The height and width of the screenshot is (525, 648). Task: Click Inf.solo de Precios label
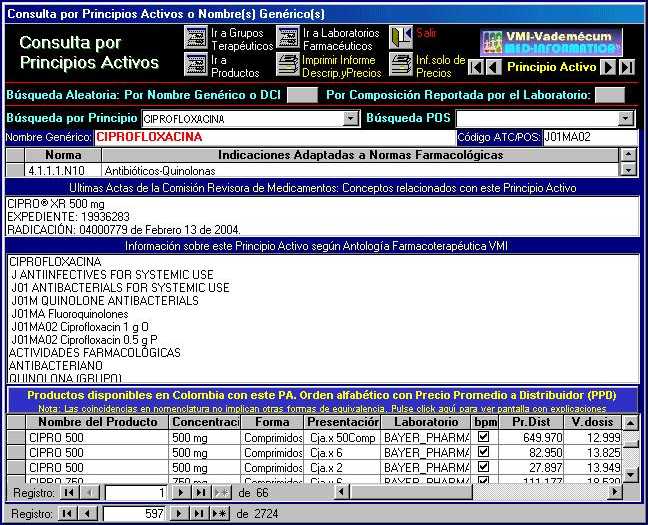click(x=440, y=66)
